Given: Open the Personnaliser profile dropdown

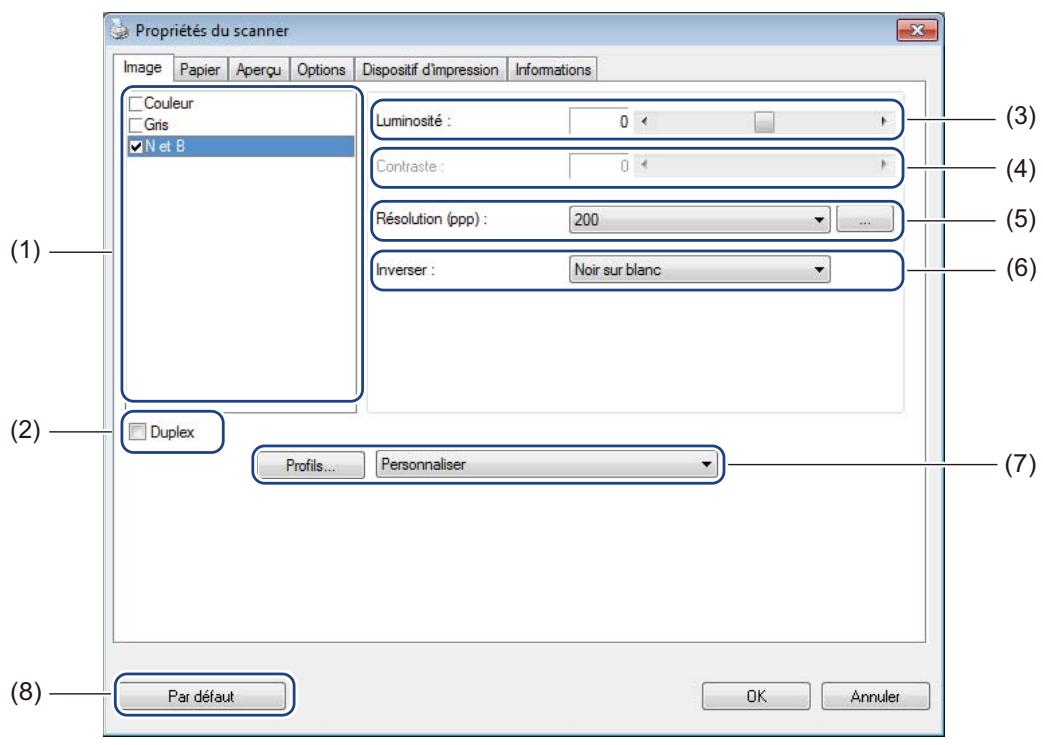Looking at the screenshot, I should (x=546, y=464).
